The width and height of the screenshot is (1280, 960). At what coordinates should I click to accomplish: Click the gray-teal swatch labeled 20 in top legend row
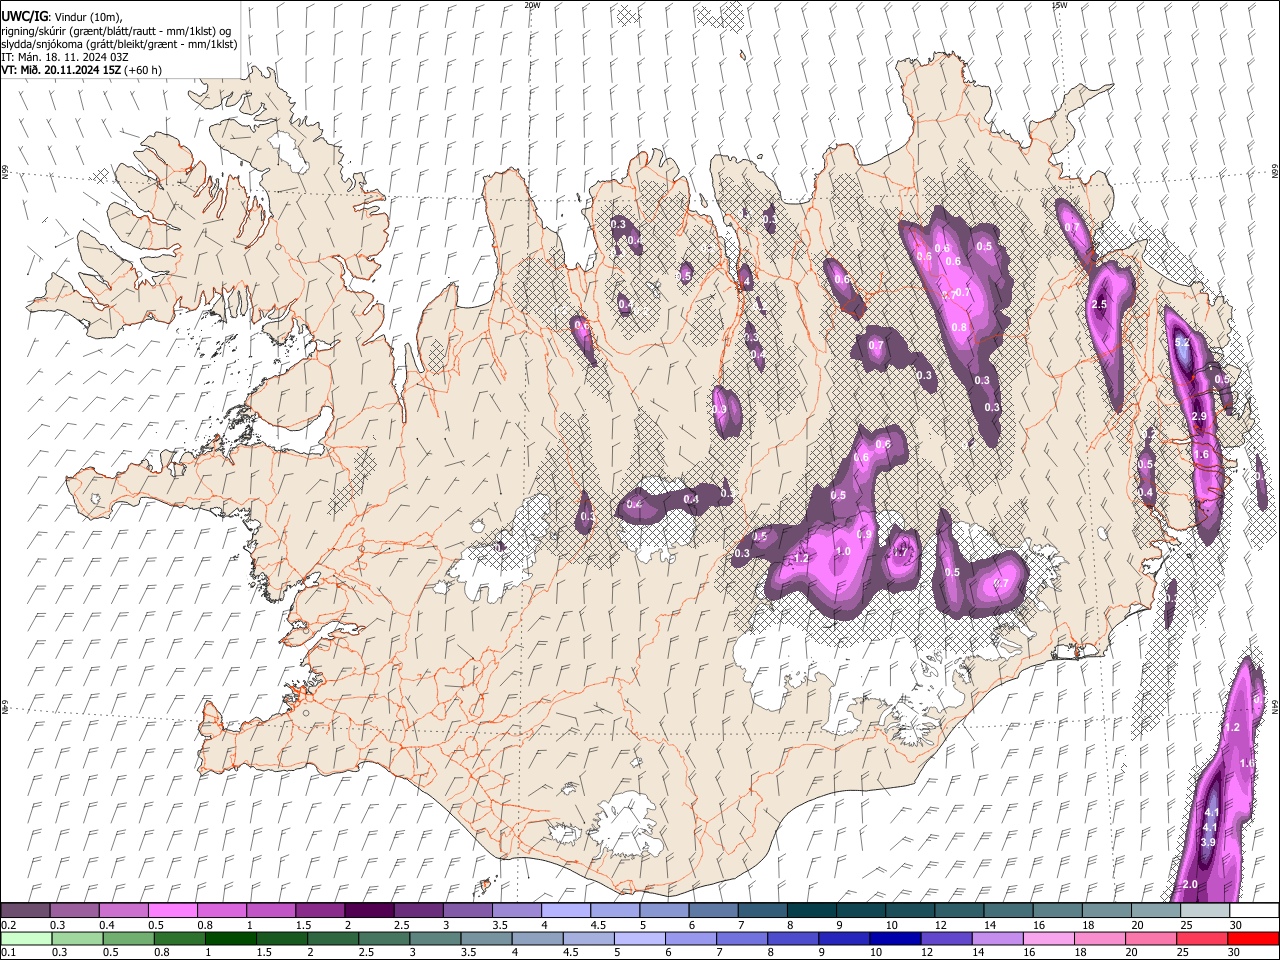[x=1156, y=910]
